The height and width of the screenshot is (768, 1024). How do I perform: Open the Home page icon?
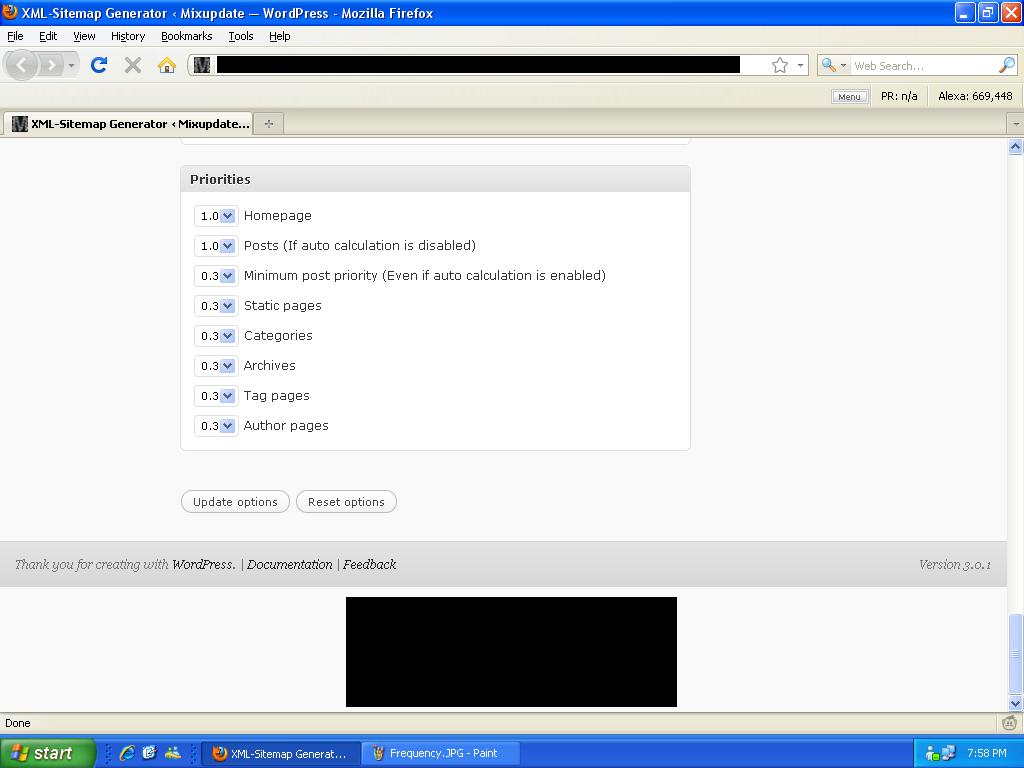(x=167, y=65)
